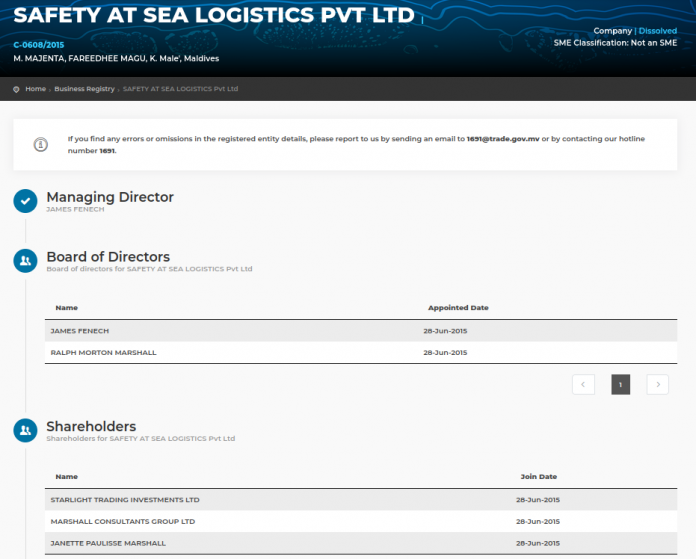696x559 pixels.
Task: Select MARSHALL CONSULTANTS GROUP LTD shareholder
Action: click(122, 521)
